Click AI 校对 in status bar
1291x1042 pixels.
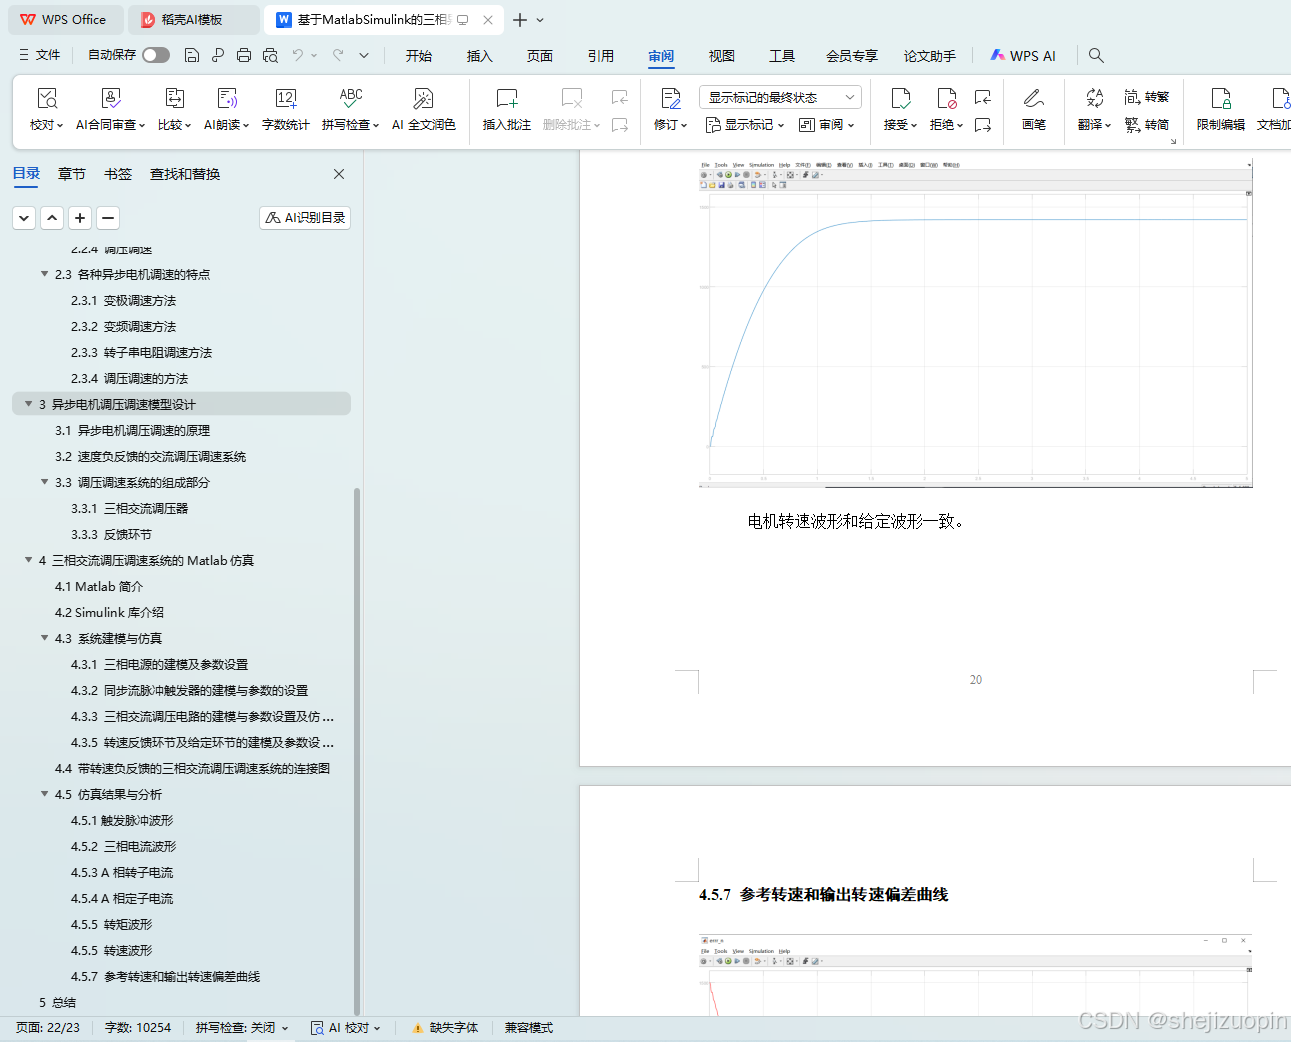pos(345,1028)
